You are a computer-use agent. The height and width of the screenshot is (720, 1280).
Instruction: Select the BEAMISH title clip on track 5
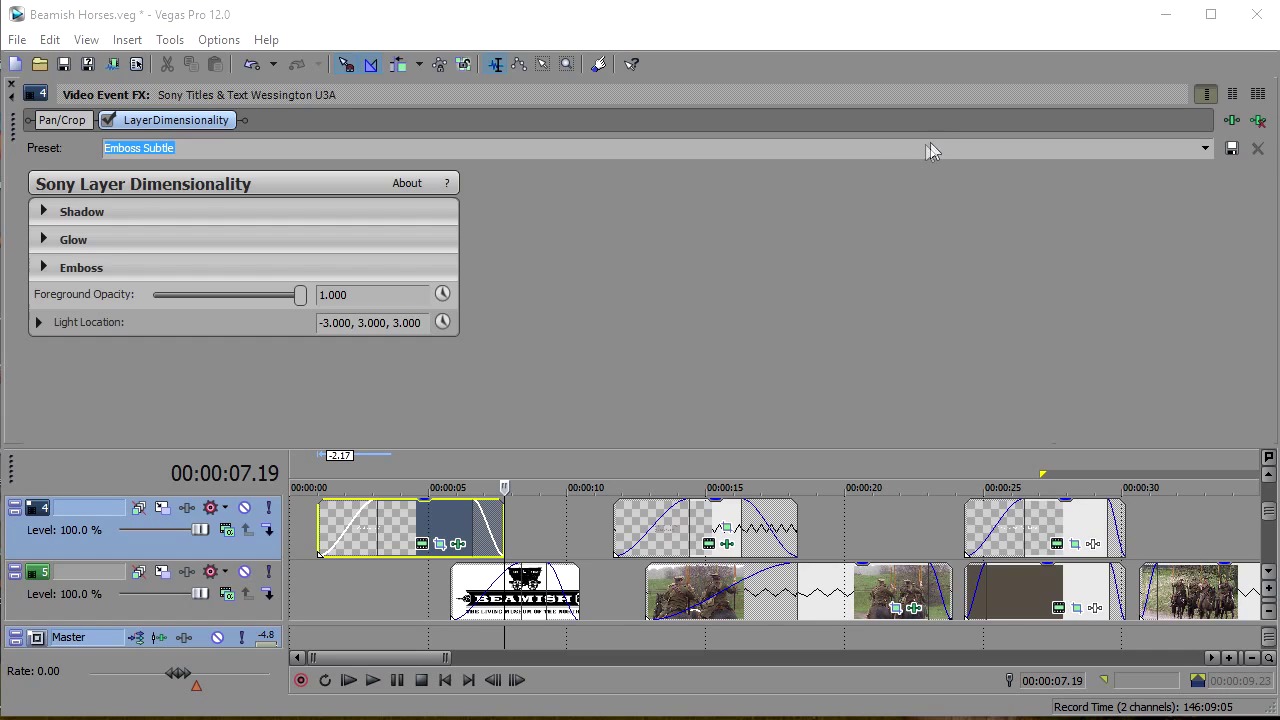coord(515,592)
